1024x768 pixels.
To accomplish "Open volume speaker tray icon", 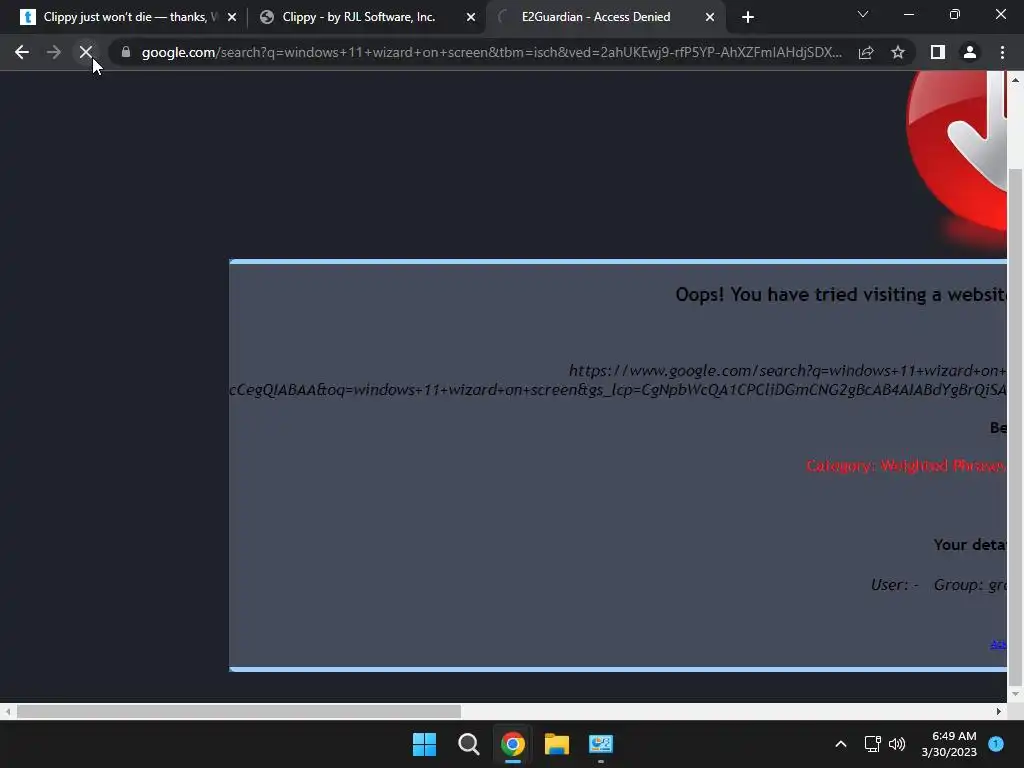I will (897, 744).
